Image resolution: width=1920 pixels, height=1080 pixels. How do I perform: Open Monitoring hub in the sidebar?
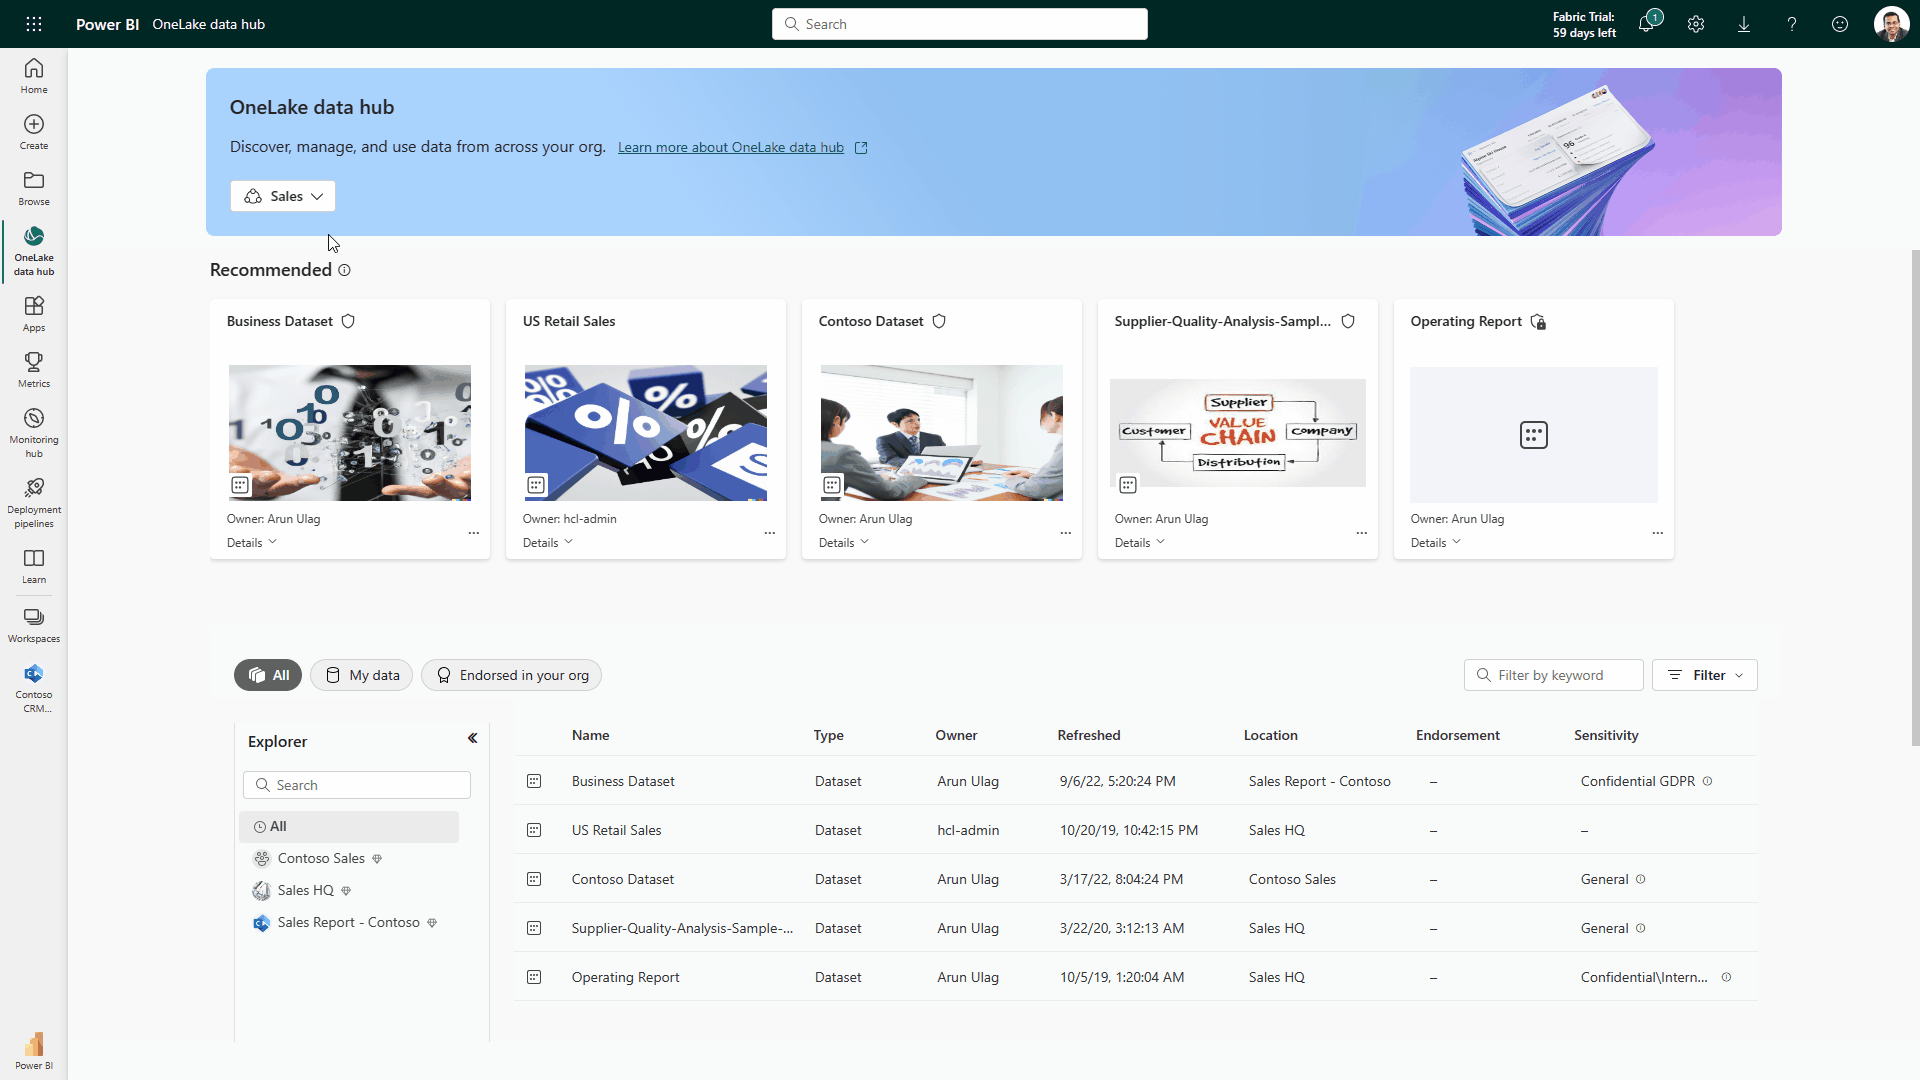pyautogui.click(x=34, y=433)
